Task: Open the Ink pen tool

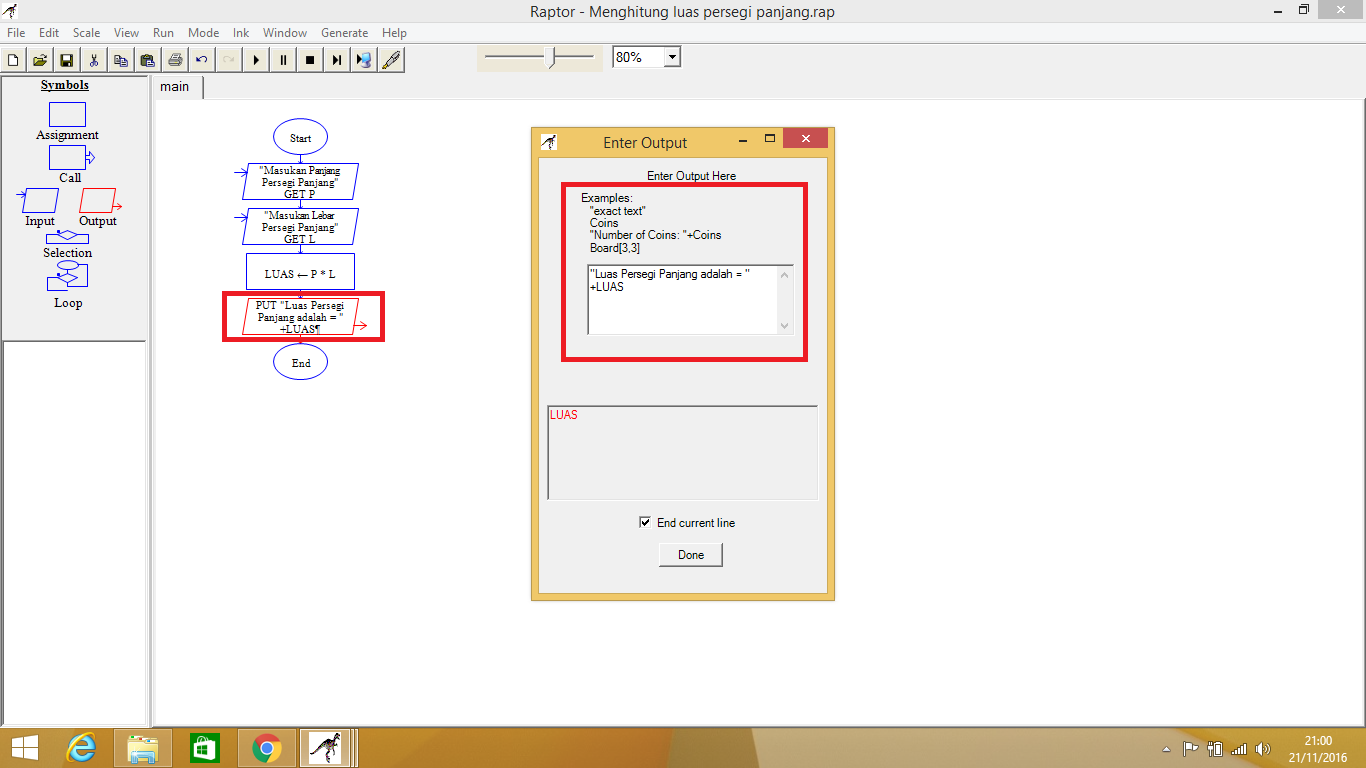Action: (390, 59)
